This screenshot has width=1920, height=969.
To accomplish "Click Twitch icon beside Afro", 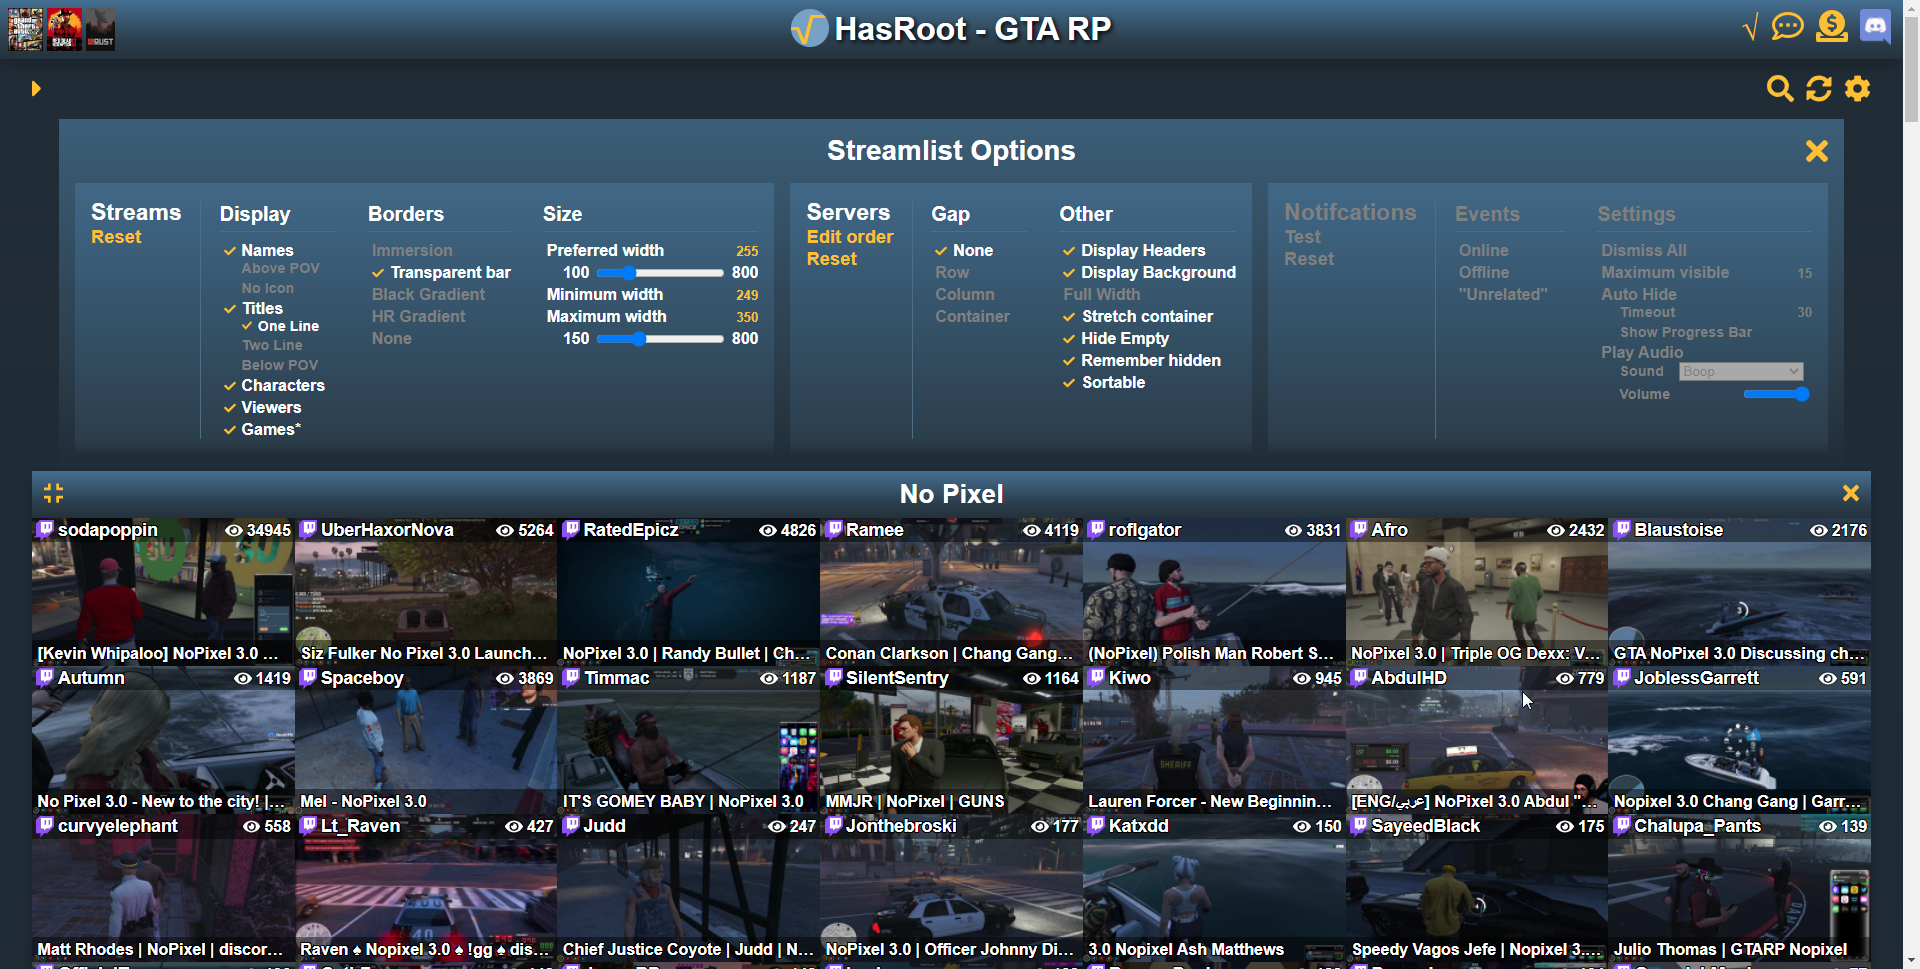I will click(1359, 530).
